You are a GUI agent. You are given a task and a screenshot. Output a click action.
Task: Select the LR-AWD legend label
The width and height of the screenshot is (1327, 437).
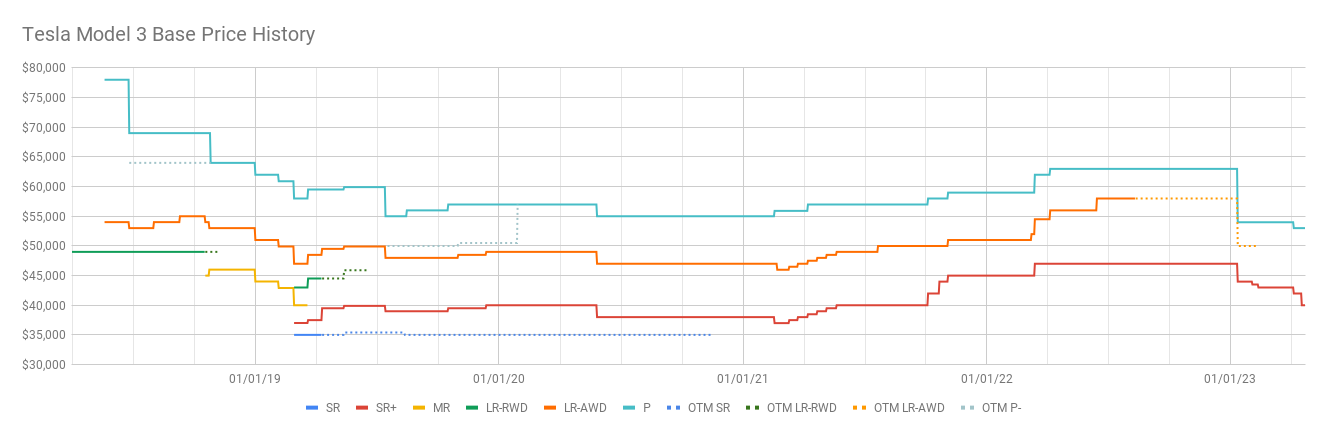pos(584,408)
